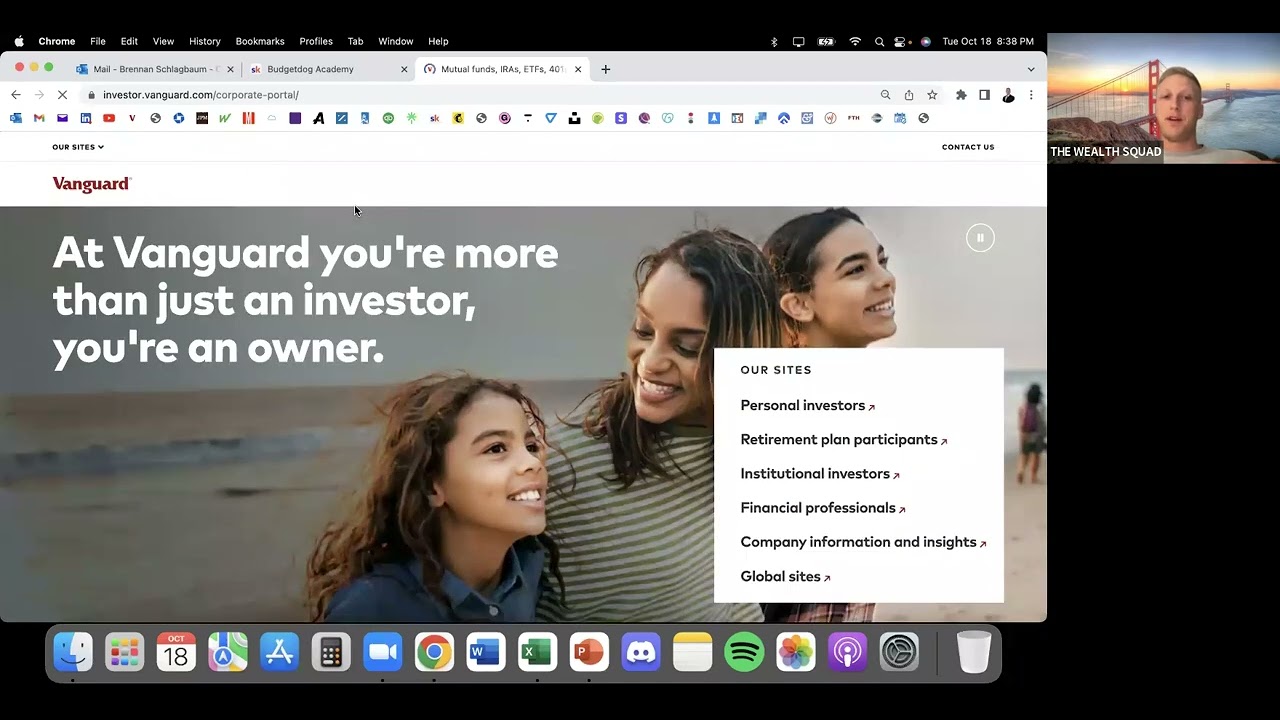Image resolution: width=1280 pixels, height=720 pixels.
Task: Open Excel from the Dock
Action: coord(537,653)
